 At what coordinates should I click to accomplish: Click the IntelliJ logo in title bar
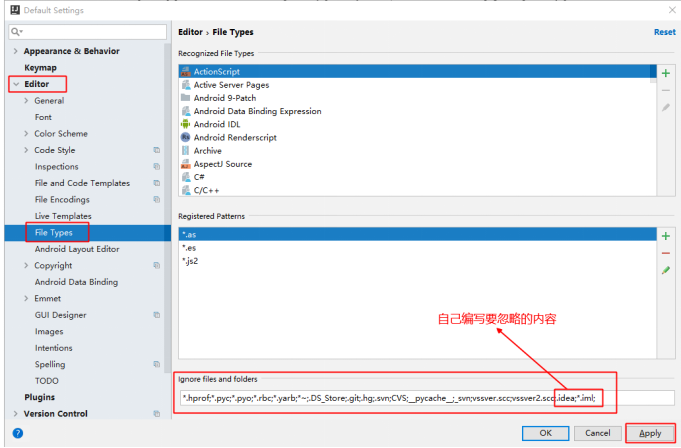coord(15,10)
